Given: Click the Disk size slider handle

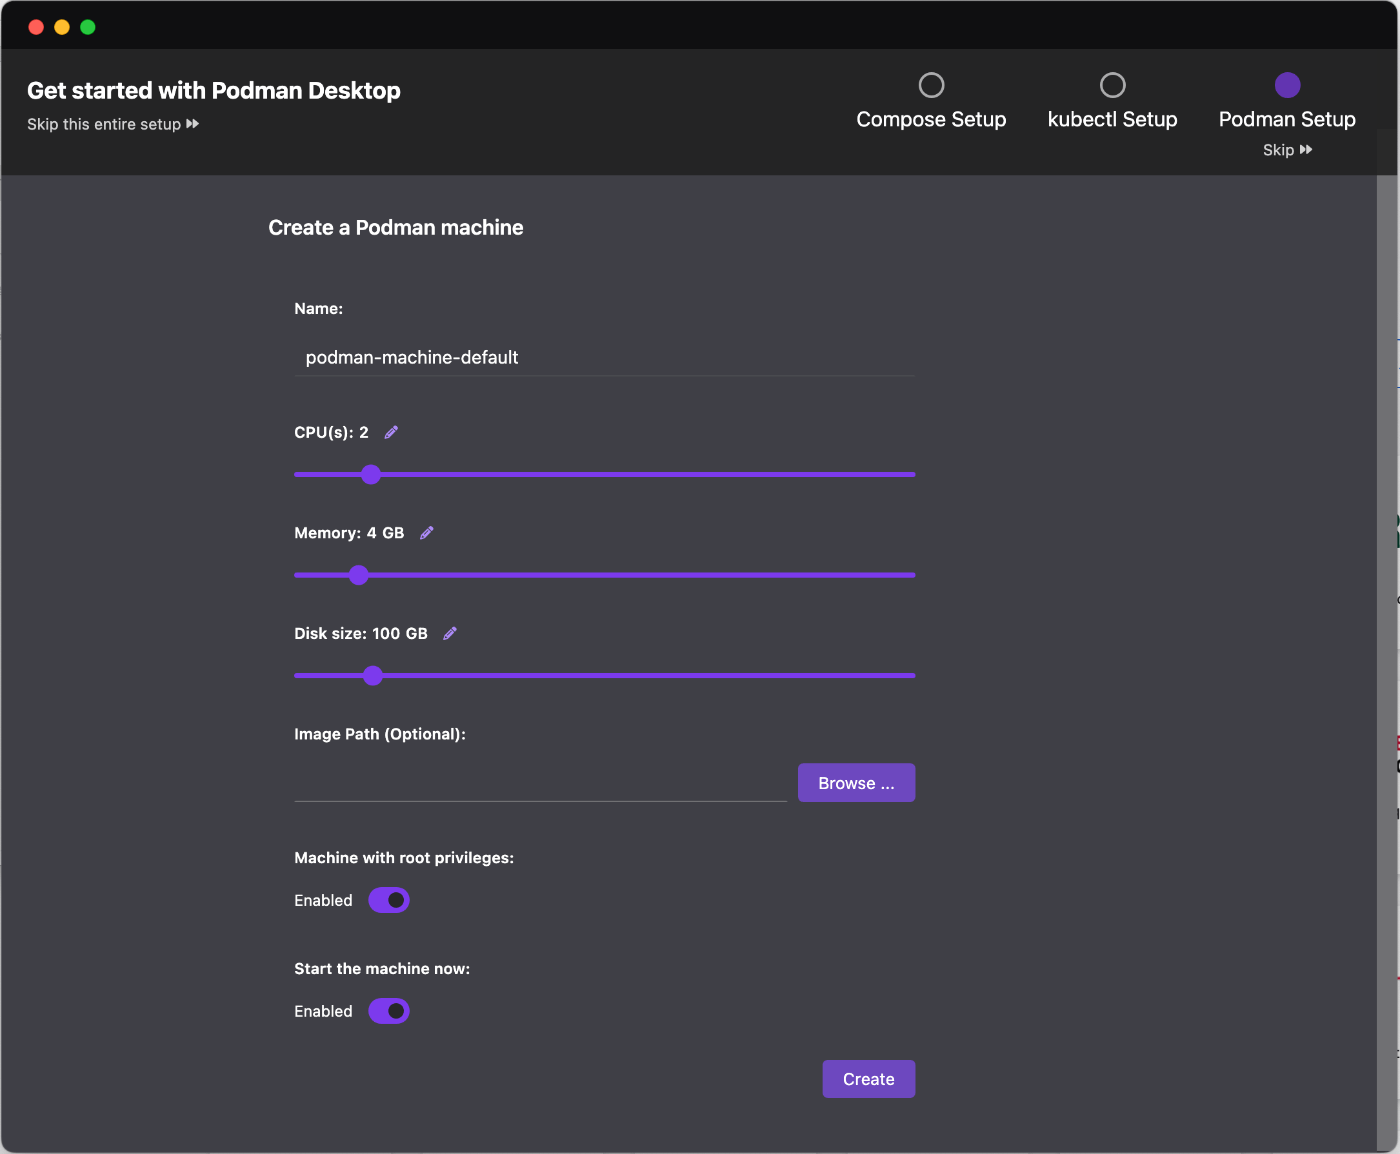Looking at the screenshot, I should coord(373,676).
